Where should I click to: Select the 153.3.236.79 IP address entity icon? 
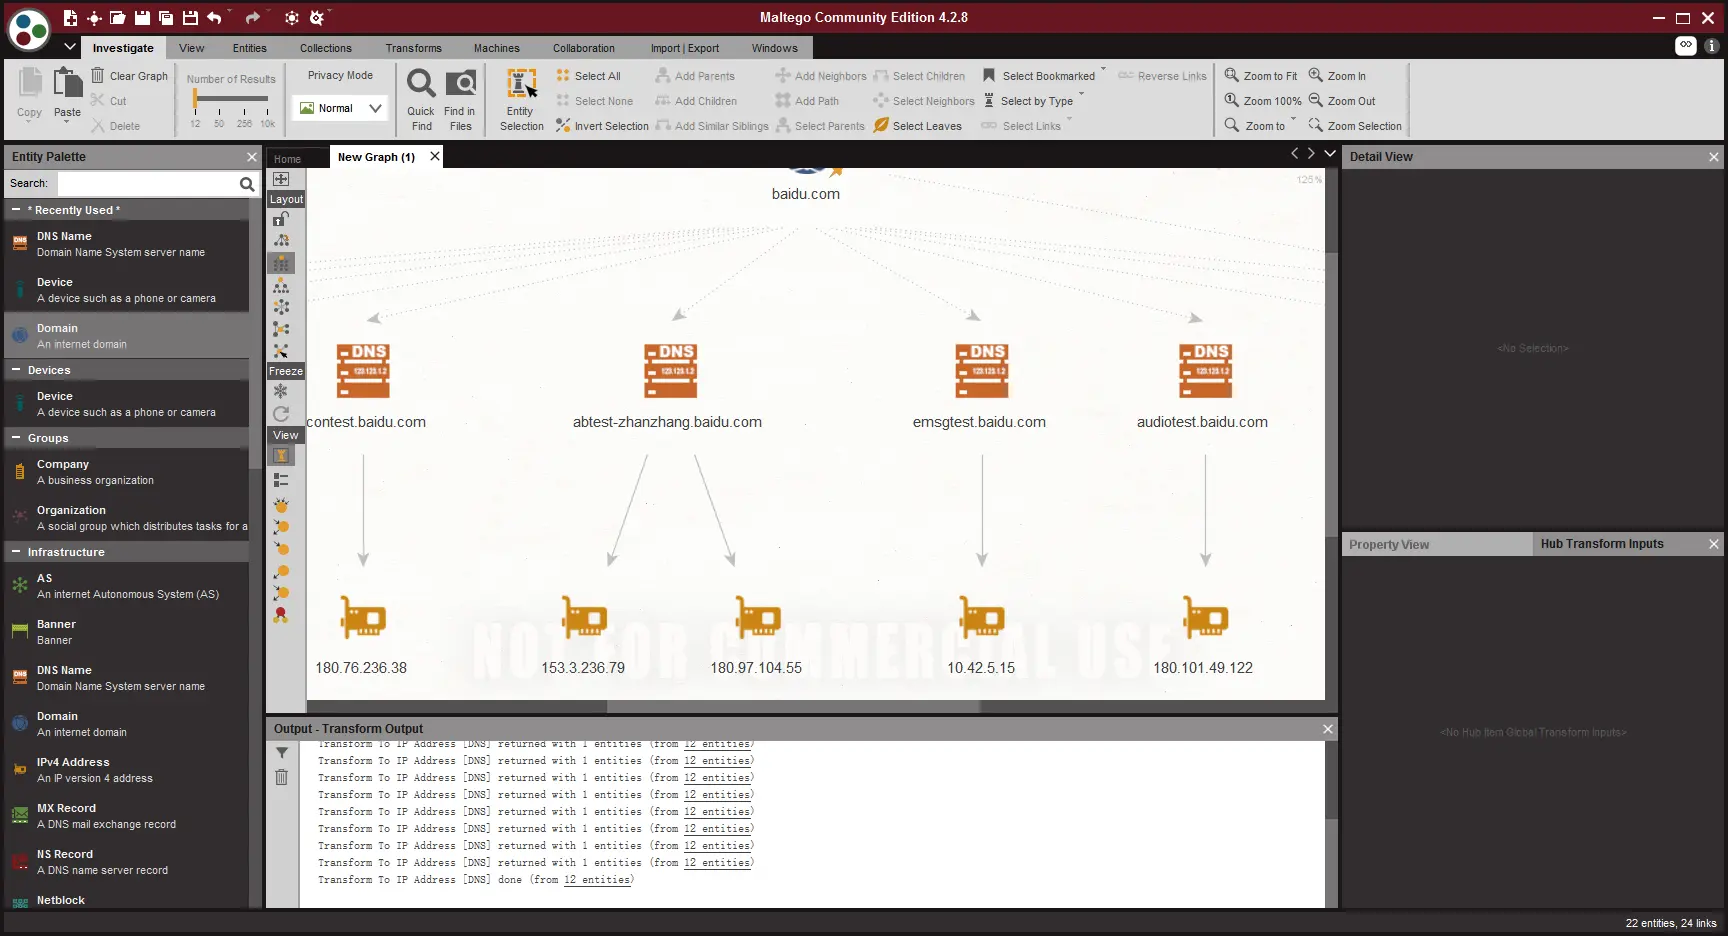(585, 618)
